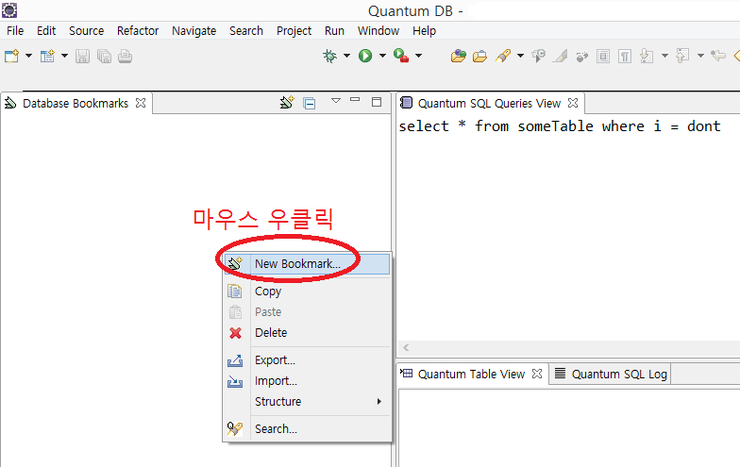Click the left arrow of the horizontal scrollbar
This screenshot has width=740, height=467.
coord(406,347)
